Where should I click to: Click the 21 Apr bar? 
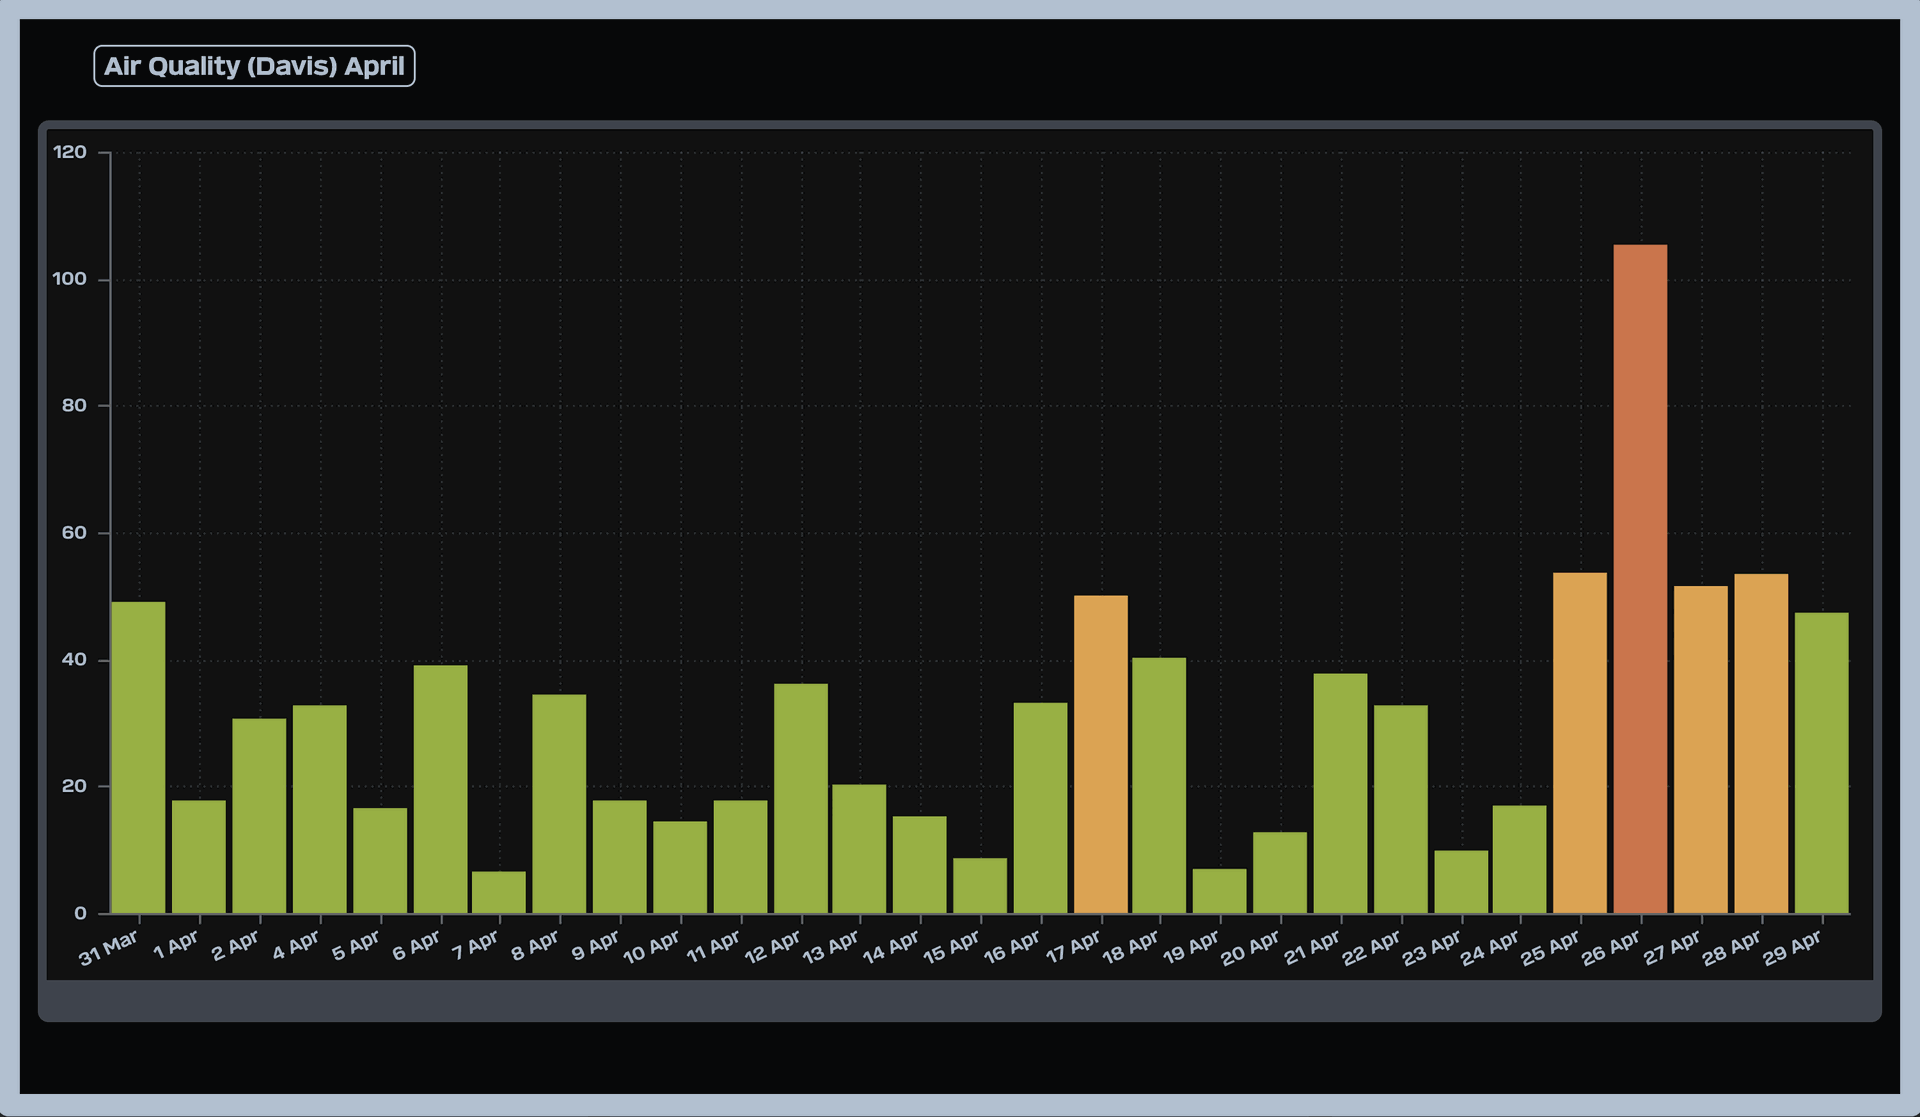coord(1340,794)
